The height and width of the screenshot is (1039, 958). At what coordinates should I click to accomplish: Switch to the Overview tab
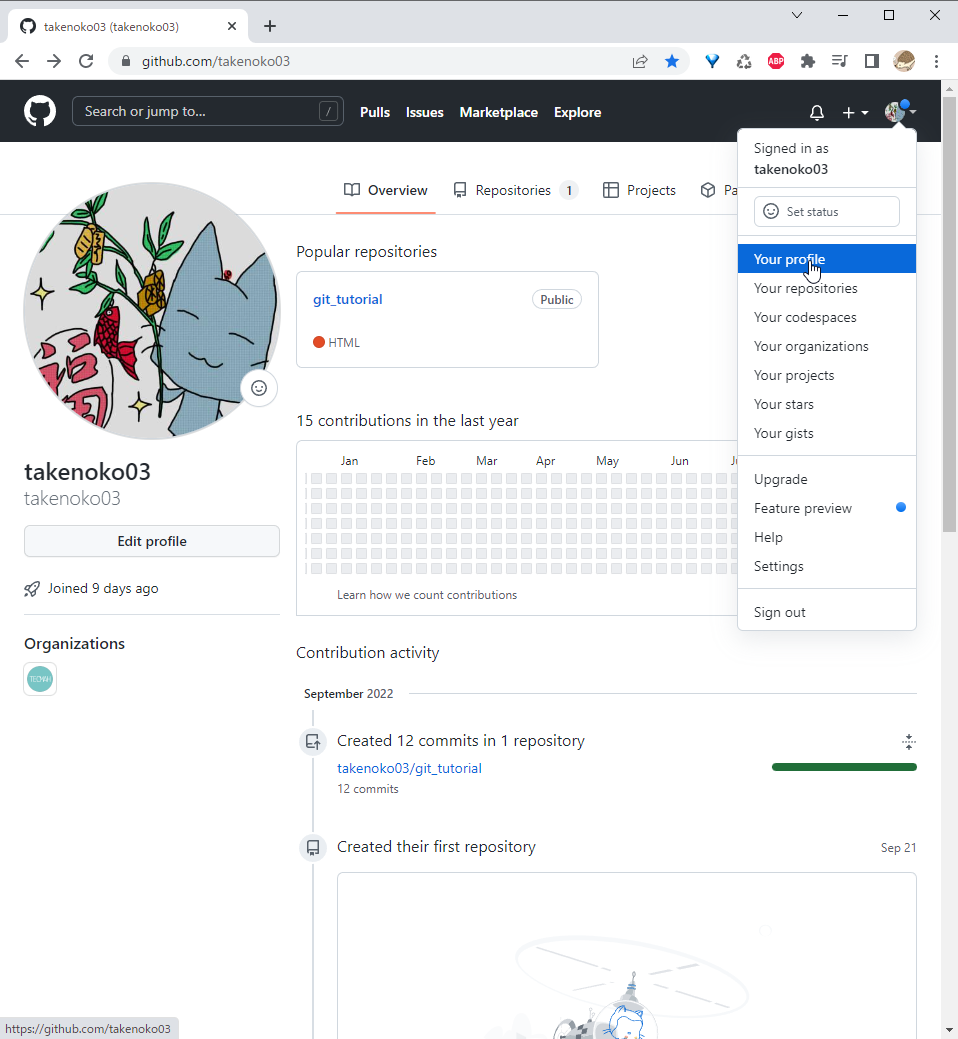click(x=386, y=191)
